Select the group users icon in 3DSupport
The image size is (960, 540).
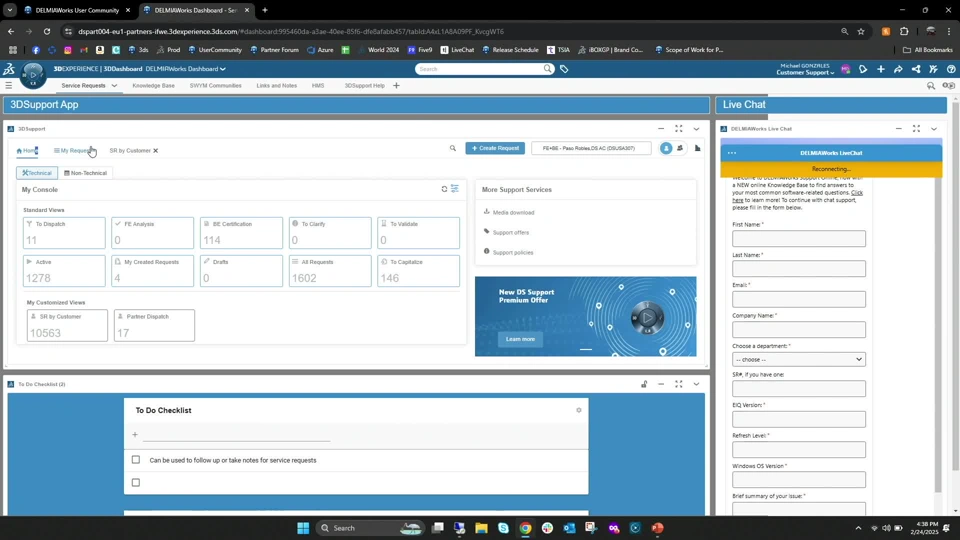pyautogui.click(x=680, y=148)
